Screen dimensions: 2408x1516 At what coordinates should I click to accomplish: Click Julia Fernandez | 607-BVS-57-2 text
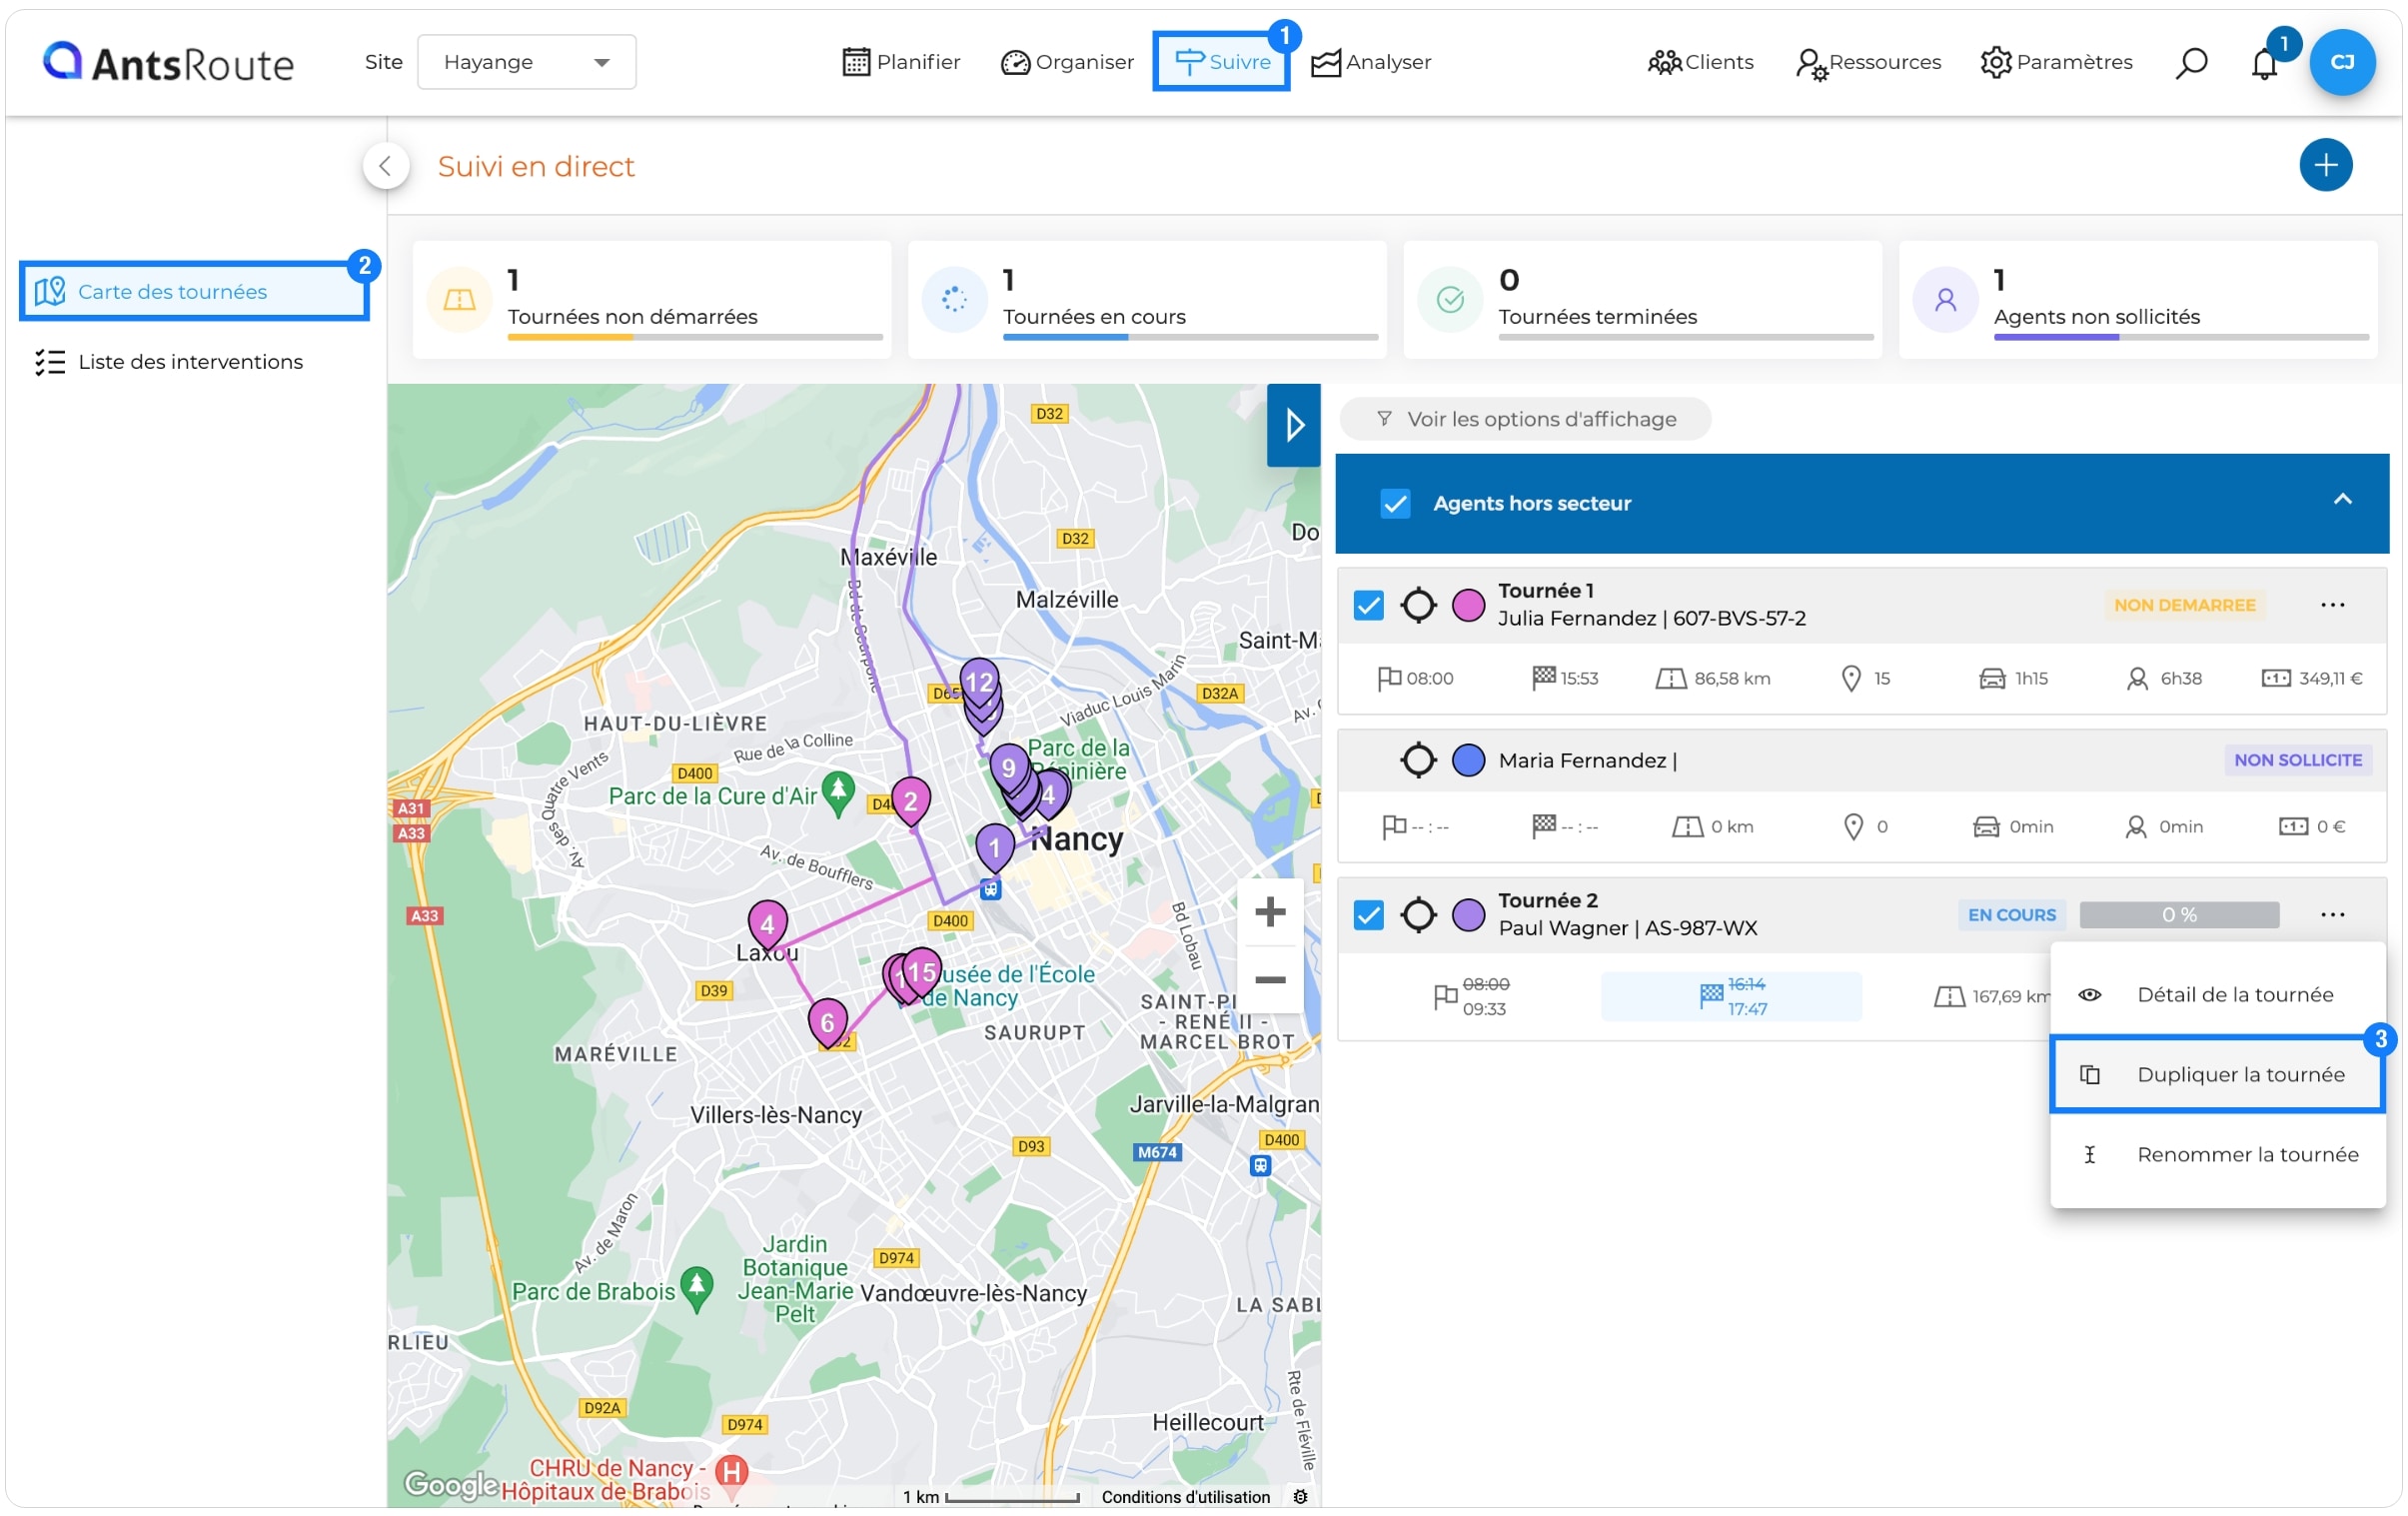[1651, 618]
